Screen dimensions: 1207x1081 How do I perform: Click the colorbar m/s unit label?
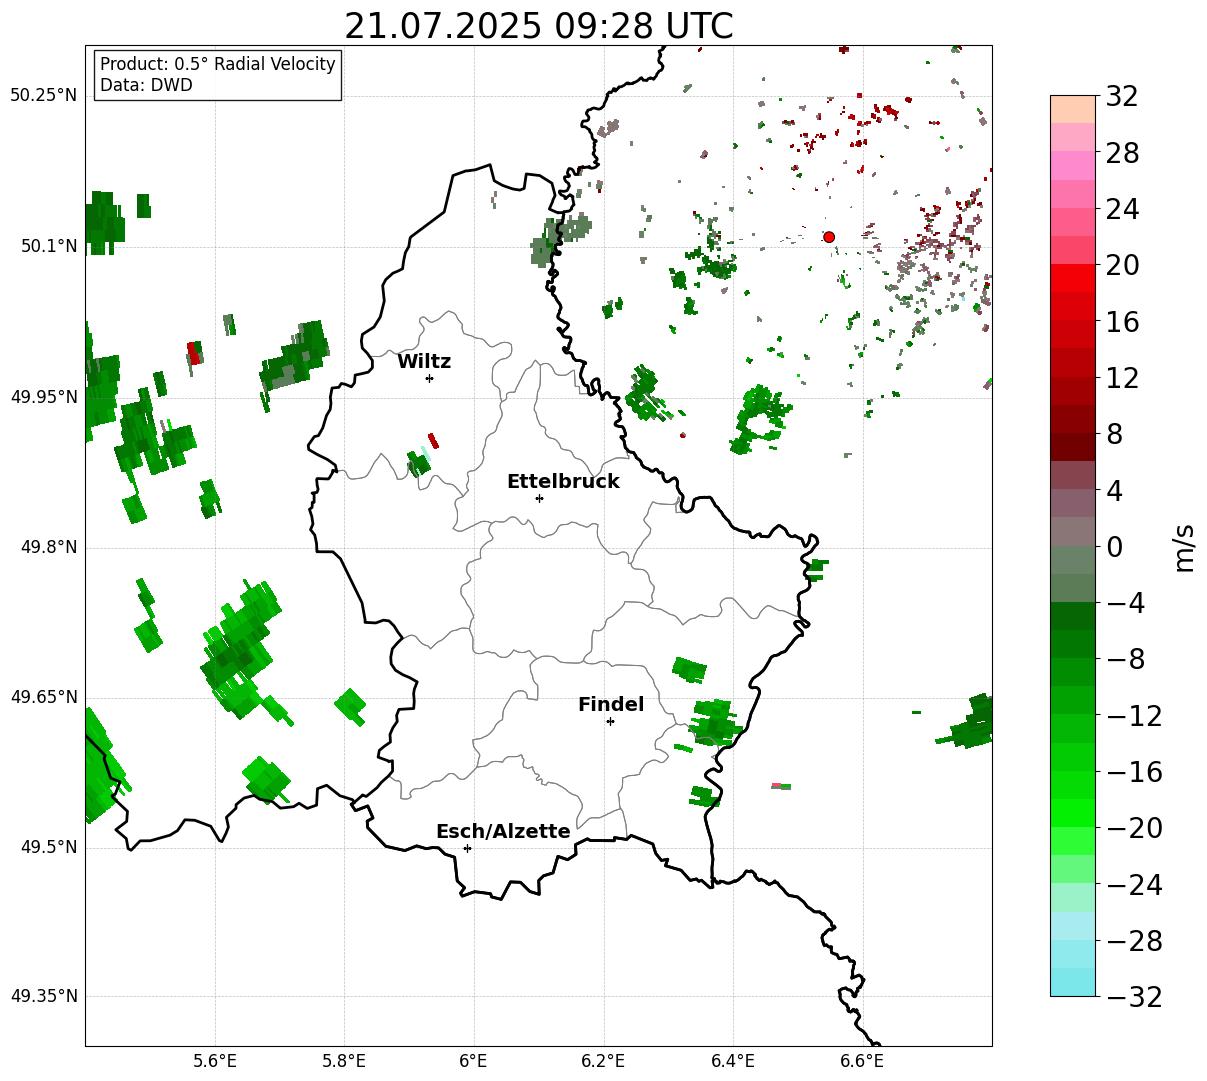pyautogui.click(x=1185, y=547)
